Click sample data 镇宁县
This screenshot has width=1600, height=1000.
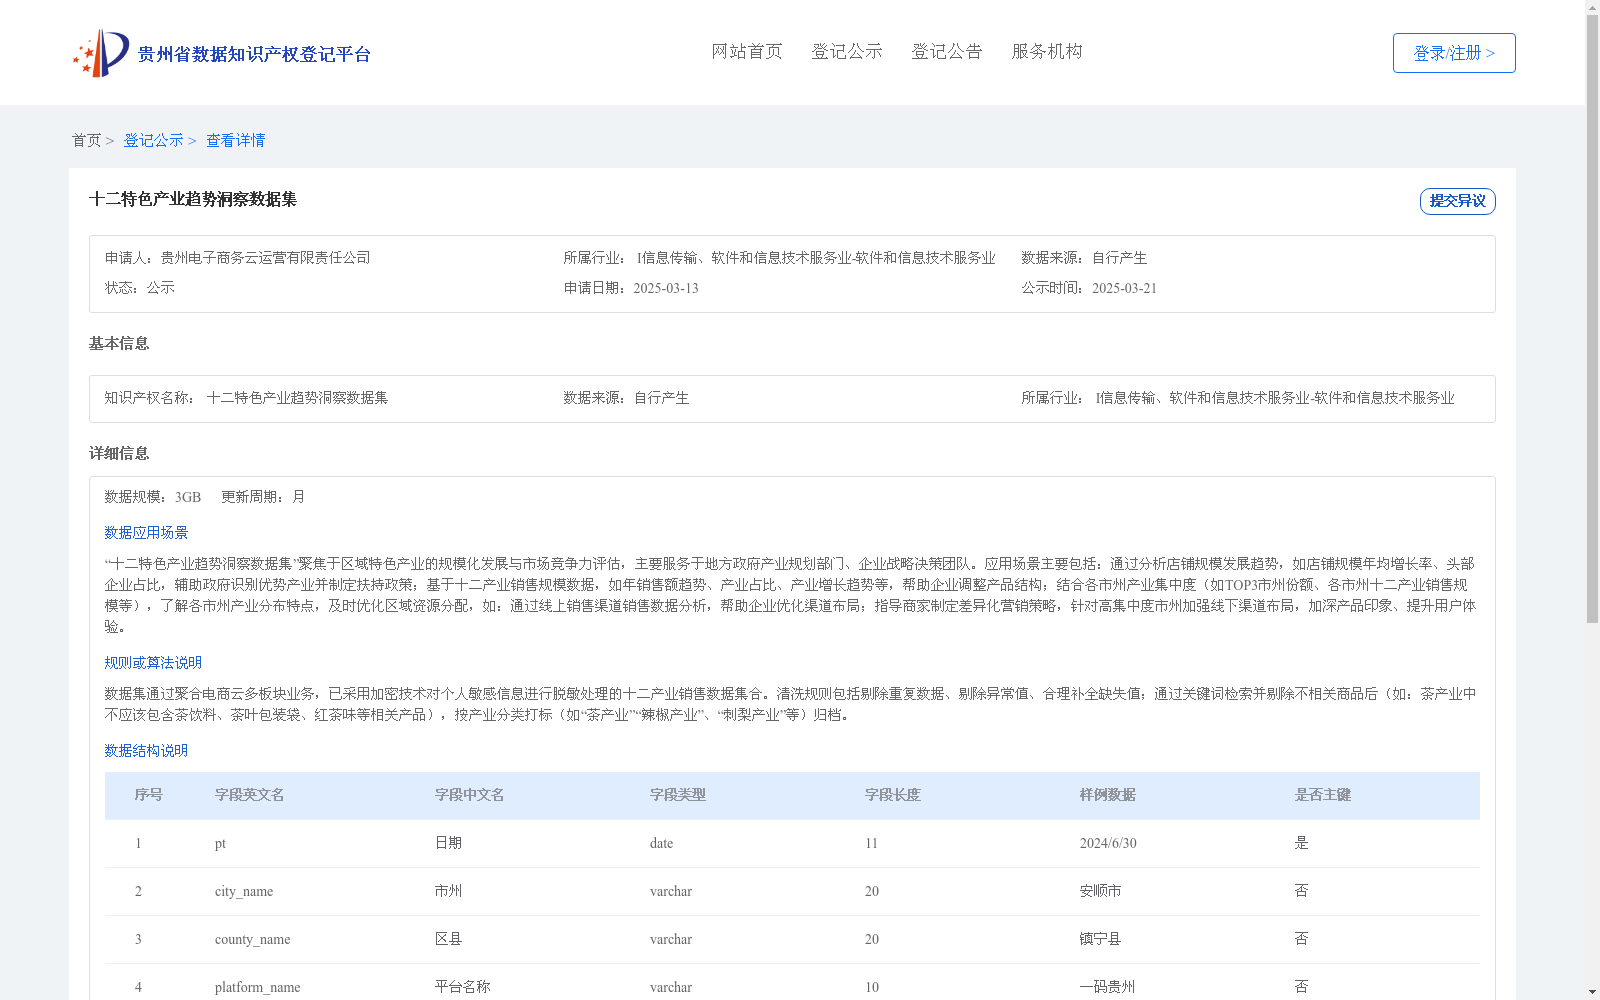(x=1101, y=939)
